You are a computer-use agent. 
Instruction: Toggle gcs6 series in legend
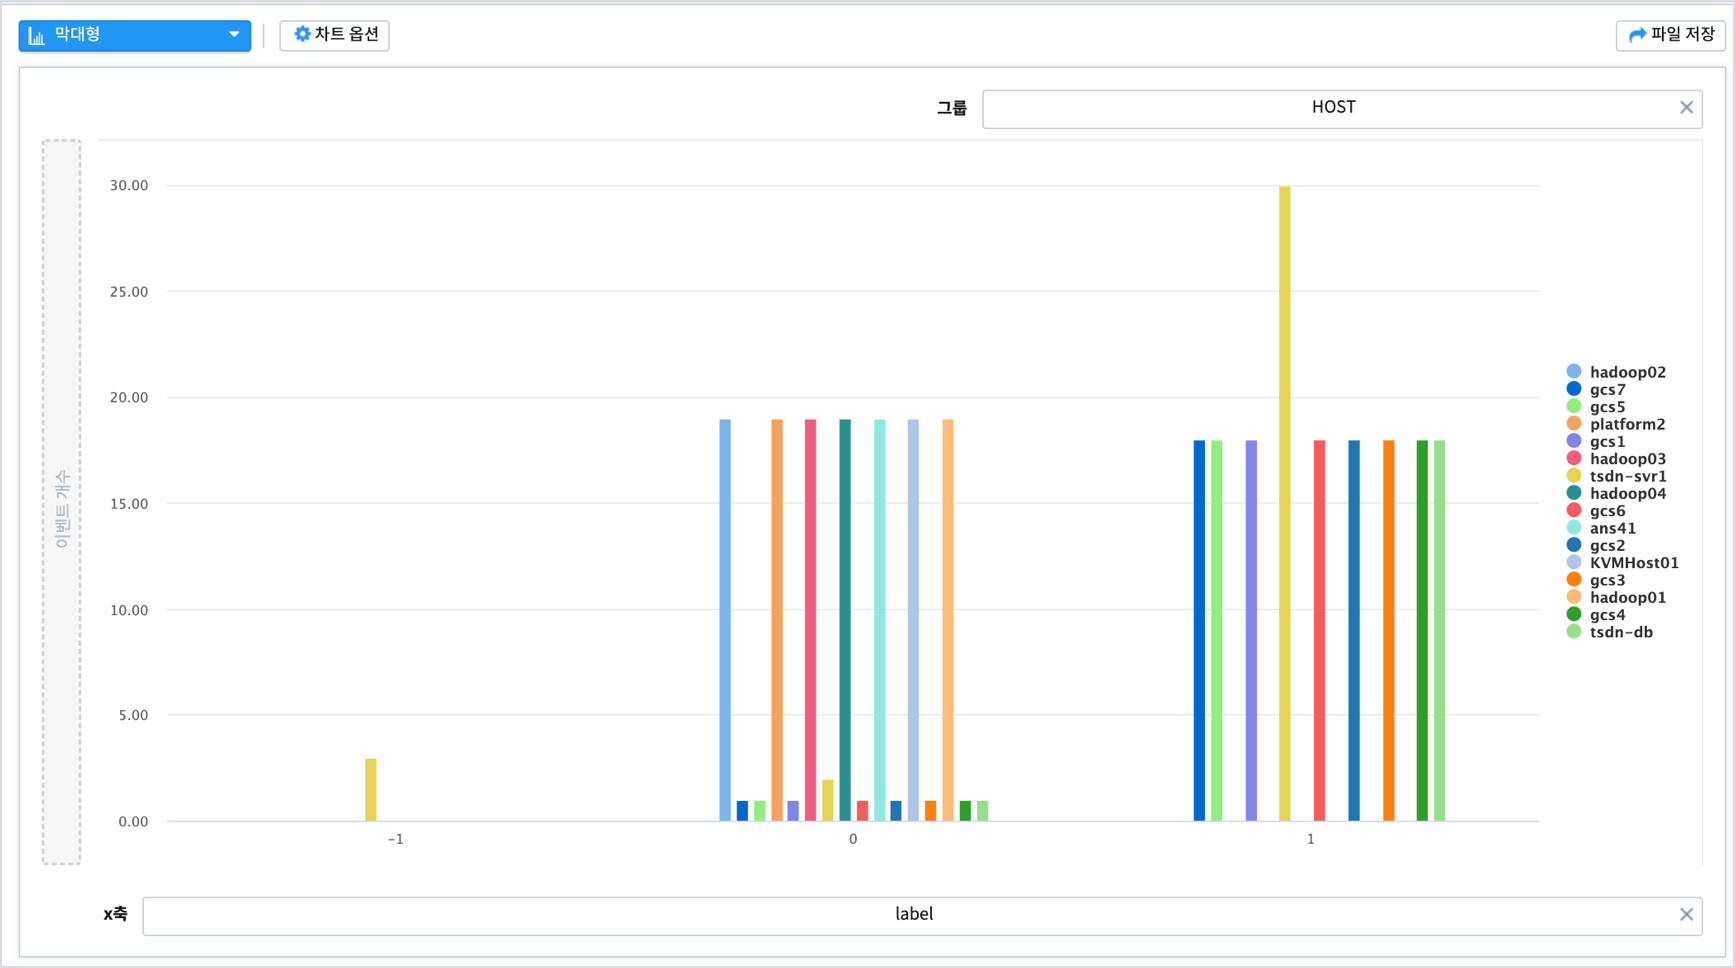tap(1596, 511)
